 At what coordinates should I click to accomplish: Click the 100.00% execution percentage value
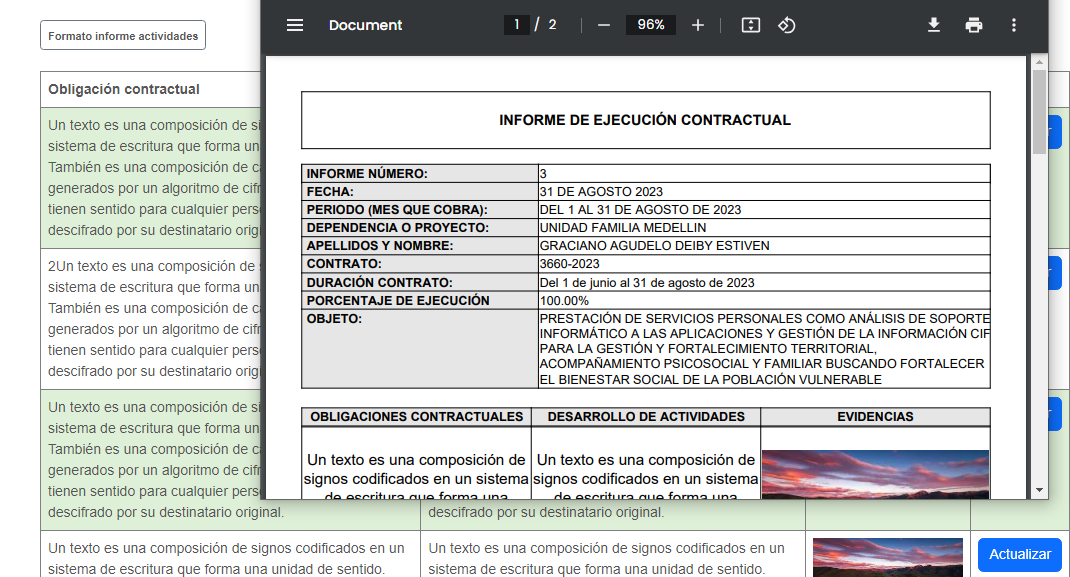[x=564, y=301]
